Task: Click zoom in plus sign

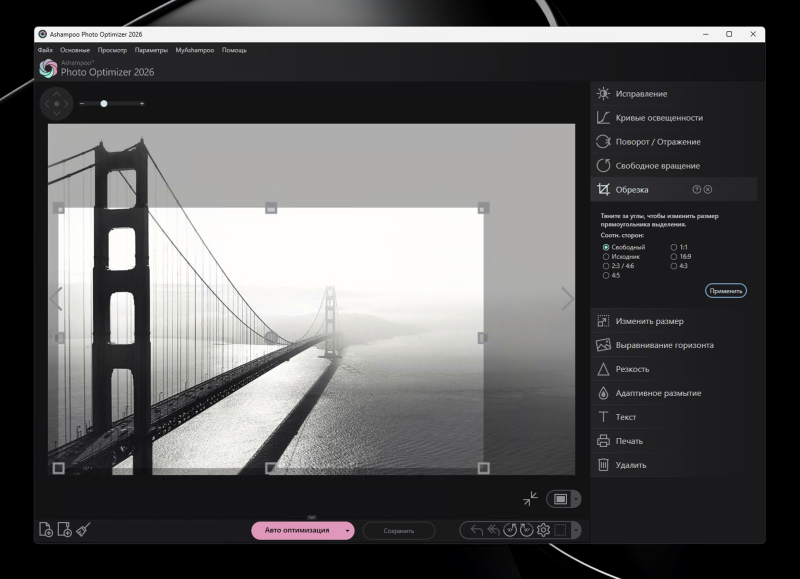Action: [x=142, y=104]
